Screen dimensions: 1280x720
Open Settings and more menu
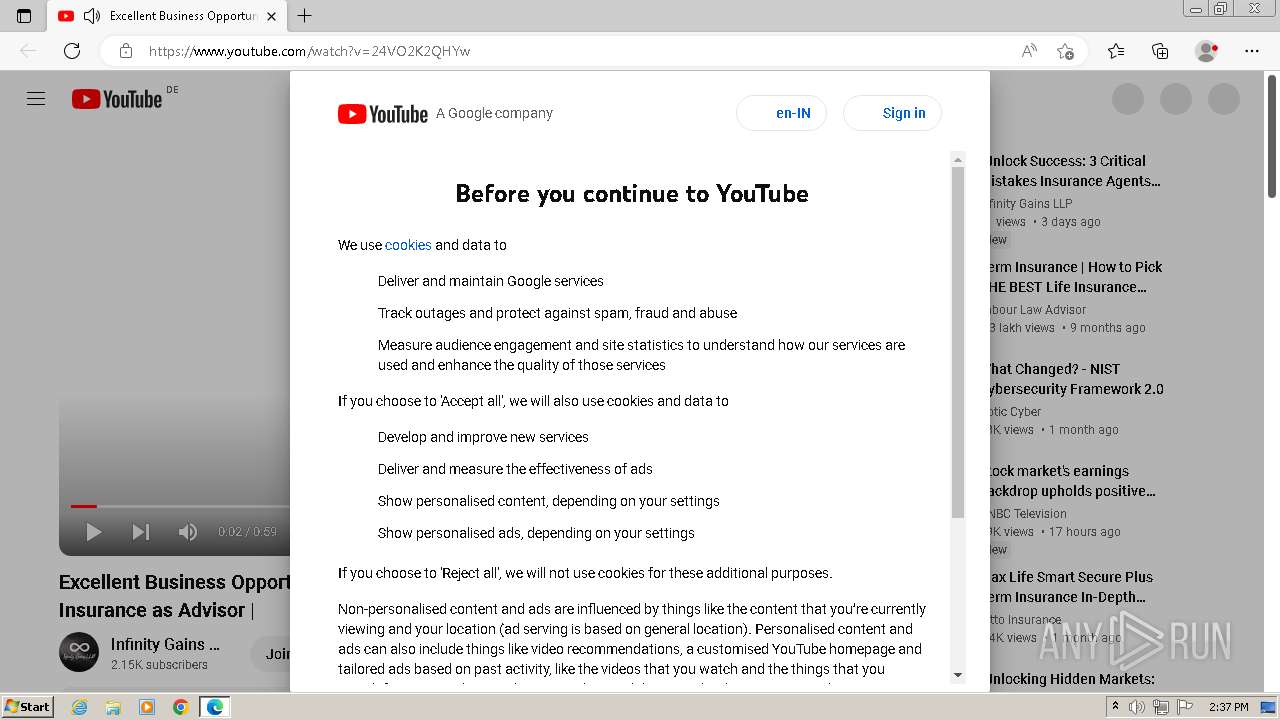1252,51
